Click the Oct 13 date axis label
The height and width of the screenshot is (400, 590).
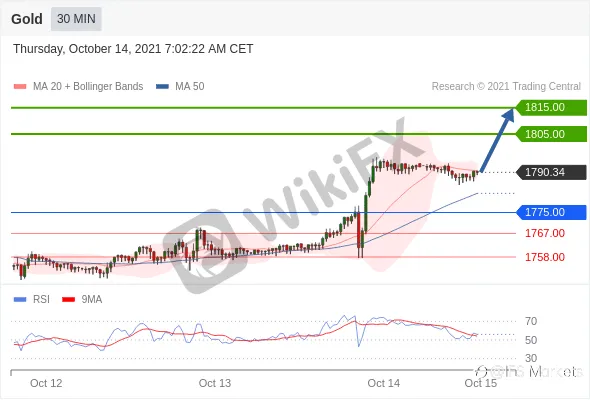tap(215, 383)
